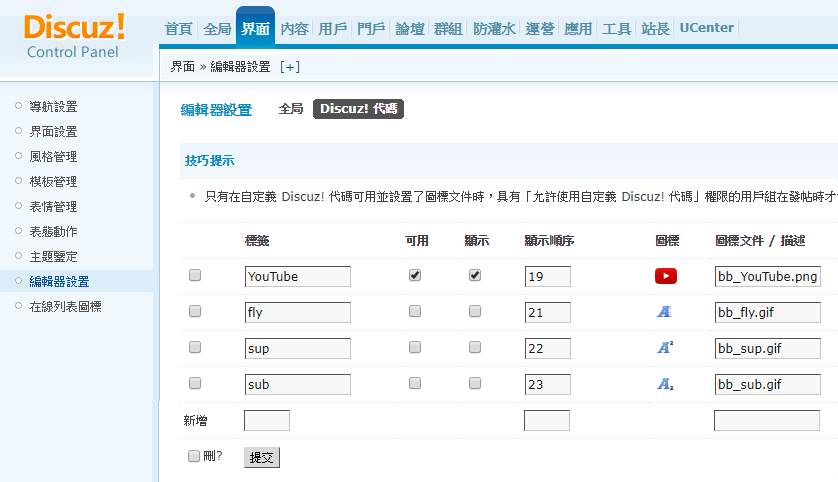
Task: Click the [+] add shortcut link
Action: pyautogui.click(x=290, y=67)
